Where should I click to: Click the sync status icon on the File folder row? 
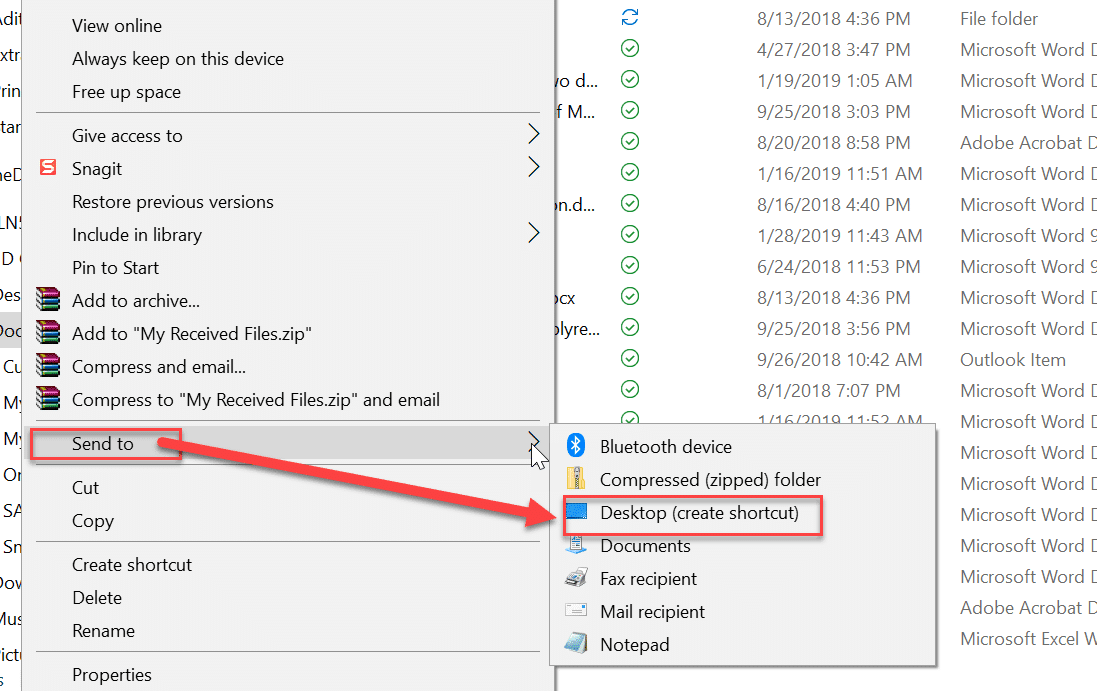point(630,17)
